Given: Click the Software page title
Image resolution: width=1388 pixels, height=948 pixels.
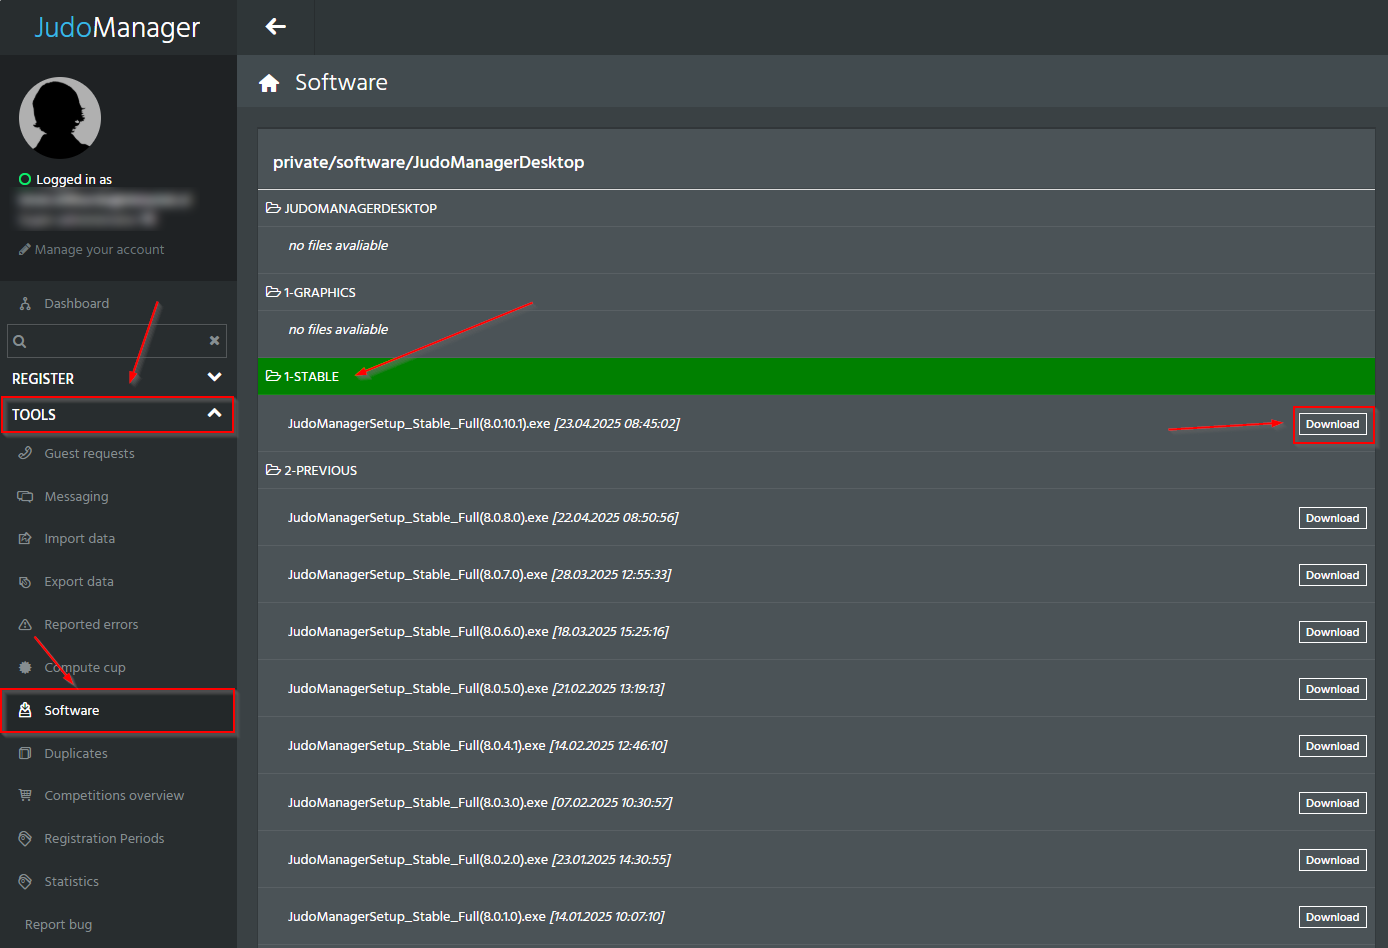Looking at the screenshot, I should pyautogui.click(x=341, y=83).
